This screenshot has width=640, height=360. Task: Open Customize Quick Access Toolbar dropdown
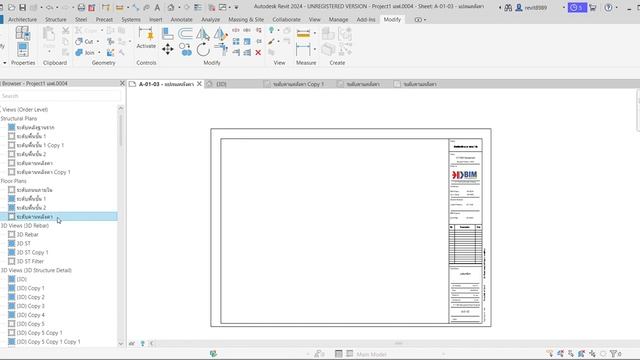[x=236, y=7]
